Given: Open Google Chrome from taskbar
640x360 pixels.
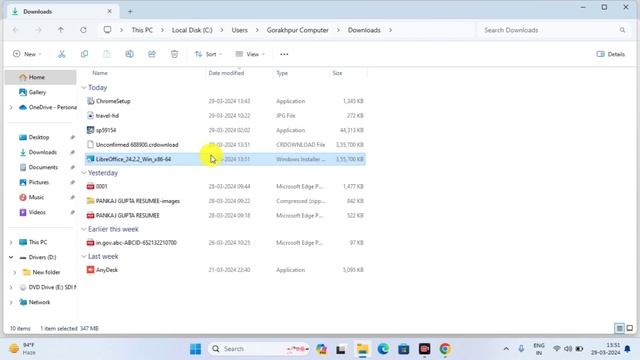Looking at the screenshot, I should pyautogui.click(x=445, y=349).
